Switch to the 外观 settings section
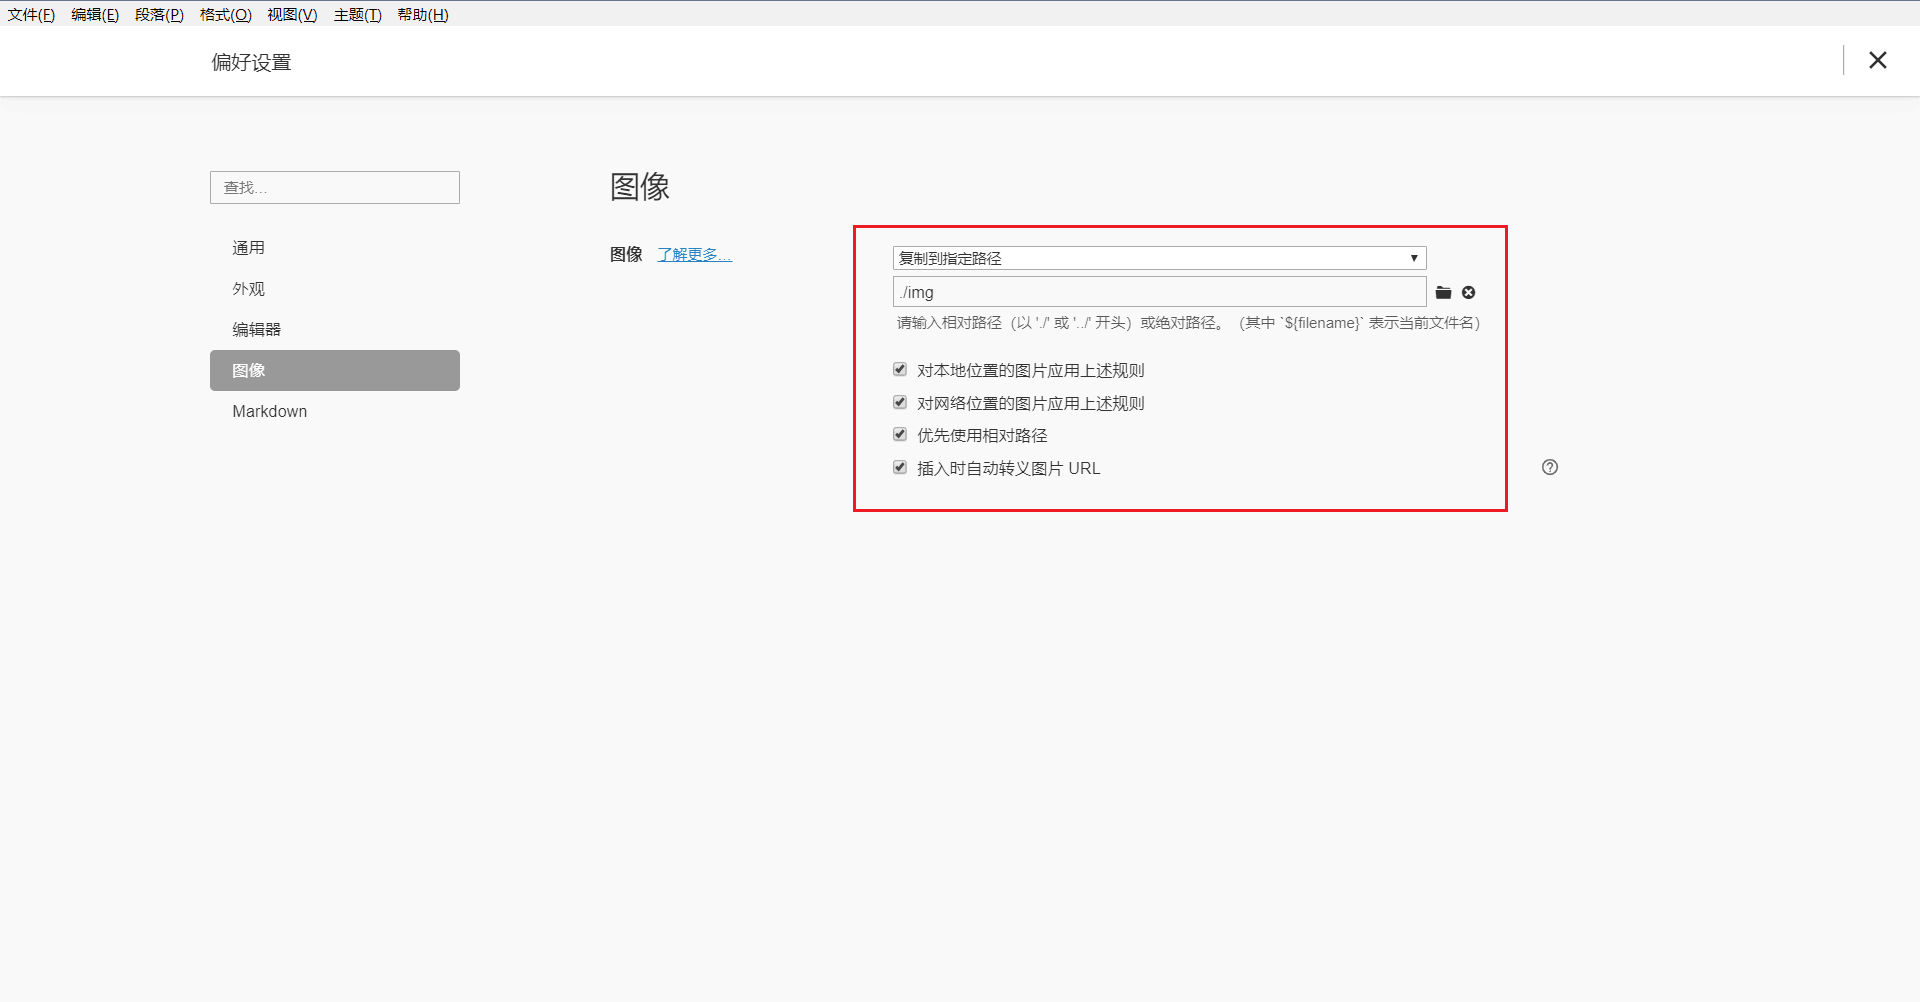The image size is (1920, 1002). 249,289
